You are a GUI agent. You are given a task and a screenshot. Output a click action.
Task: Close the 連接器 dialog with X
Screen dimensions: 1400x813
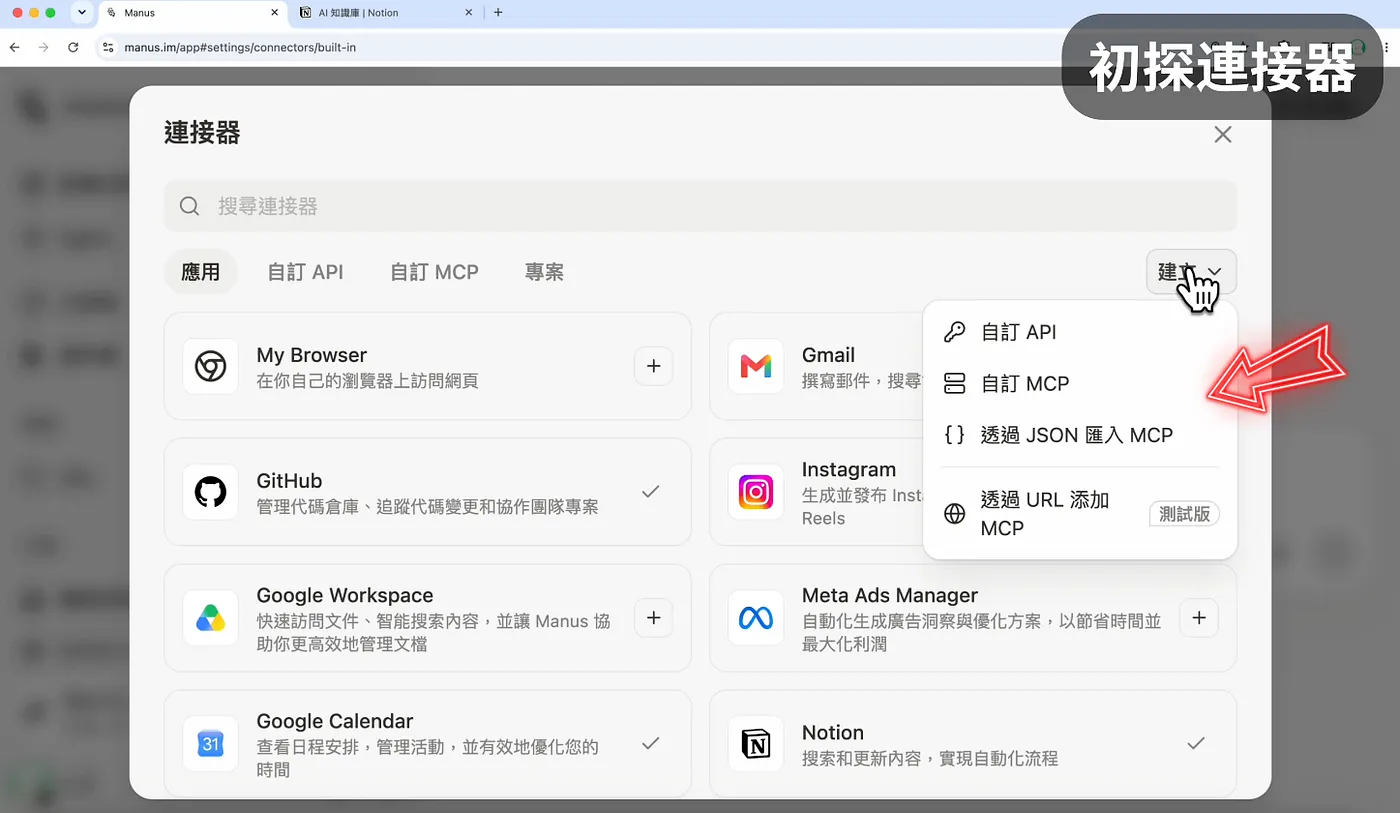pos(1222,134)
